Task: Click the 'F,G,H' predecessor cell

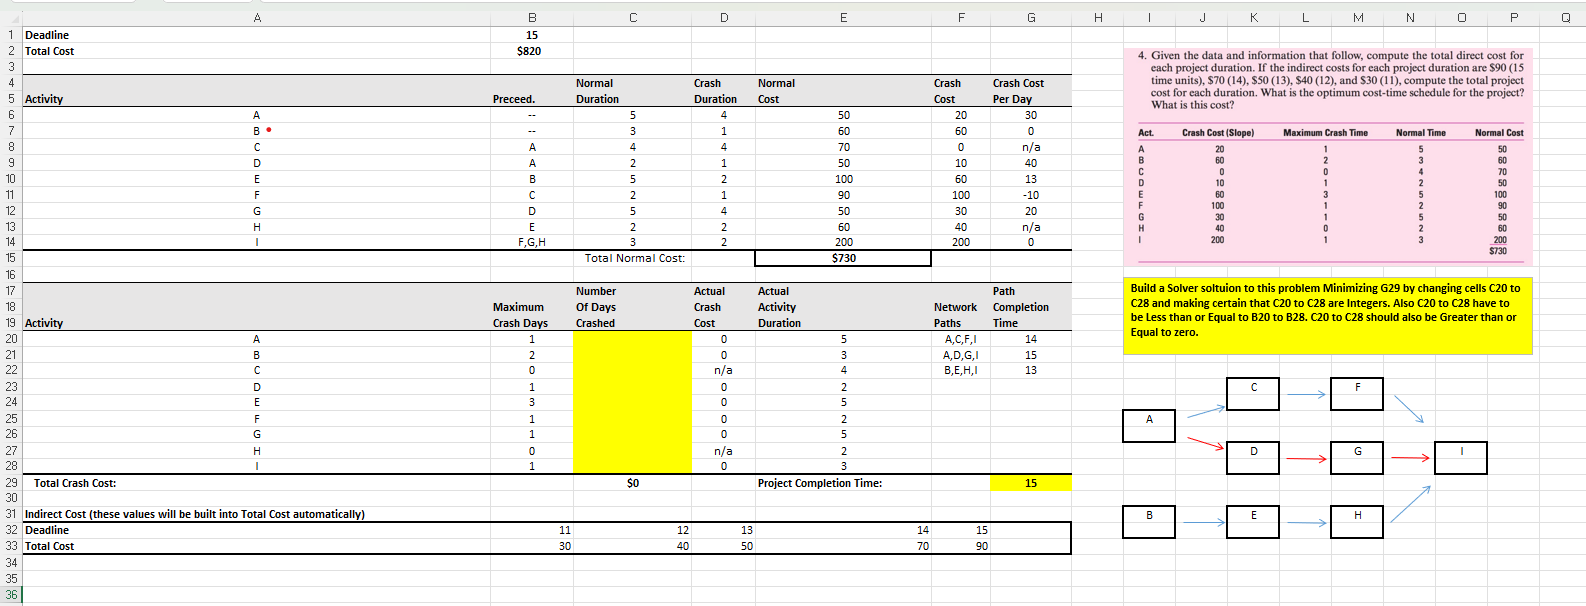Action: tap(532, 242)
